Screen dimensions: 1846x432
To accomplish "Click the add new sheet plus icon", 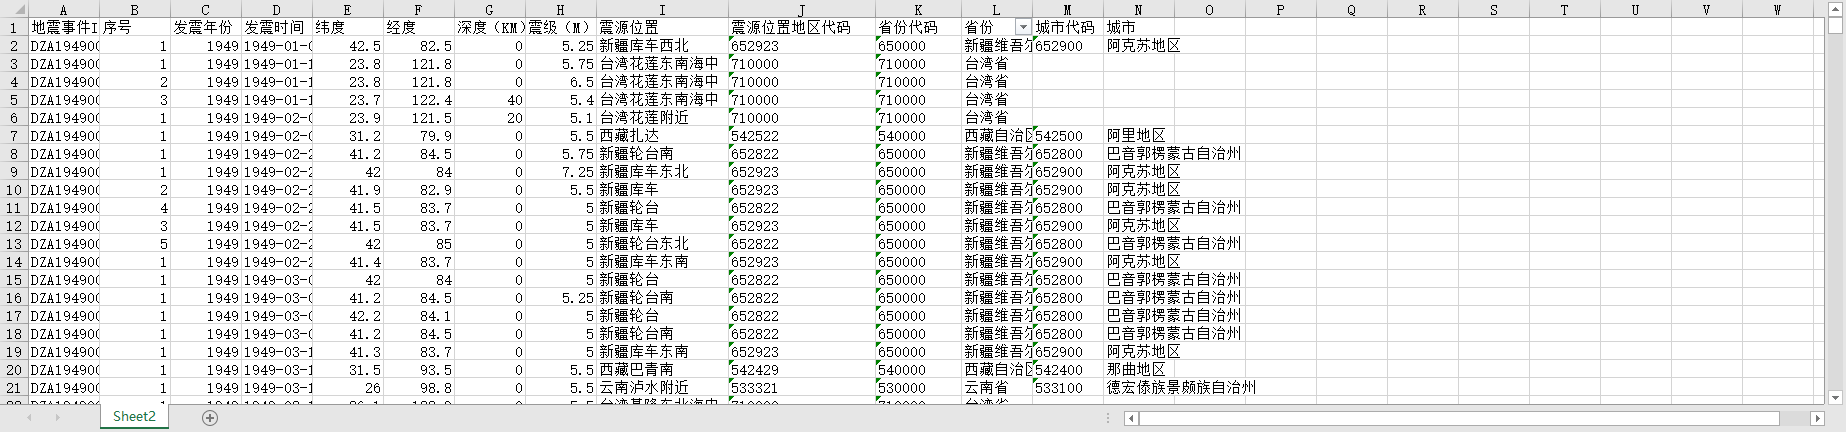I will [210, 418].
